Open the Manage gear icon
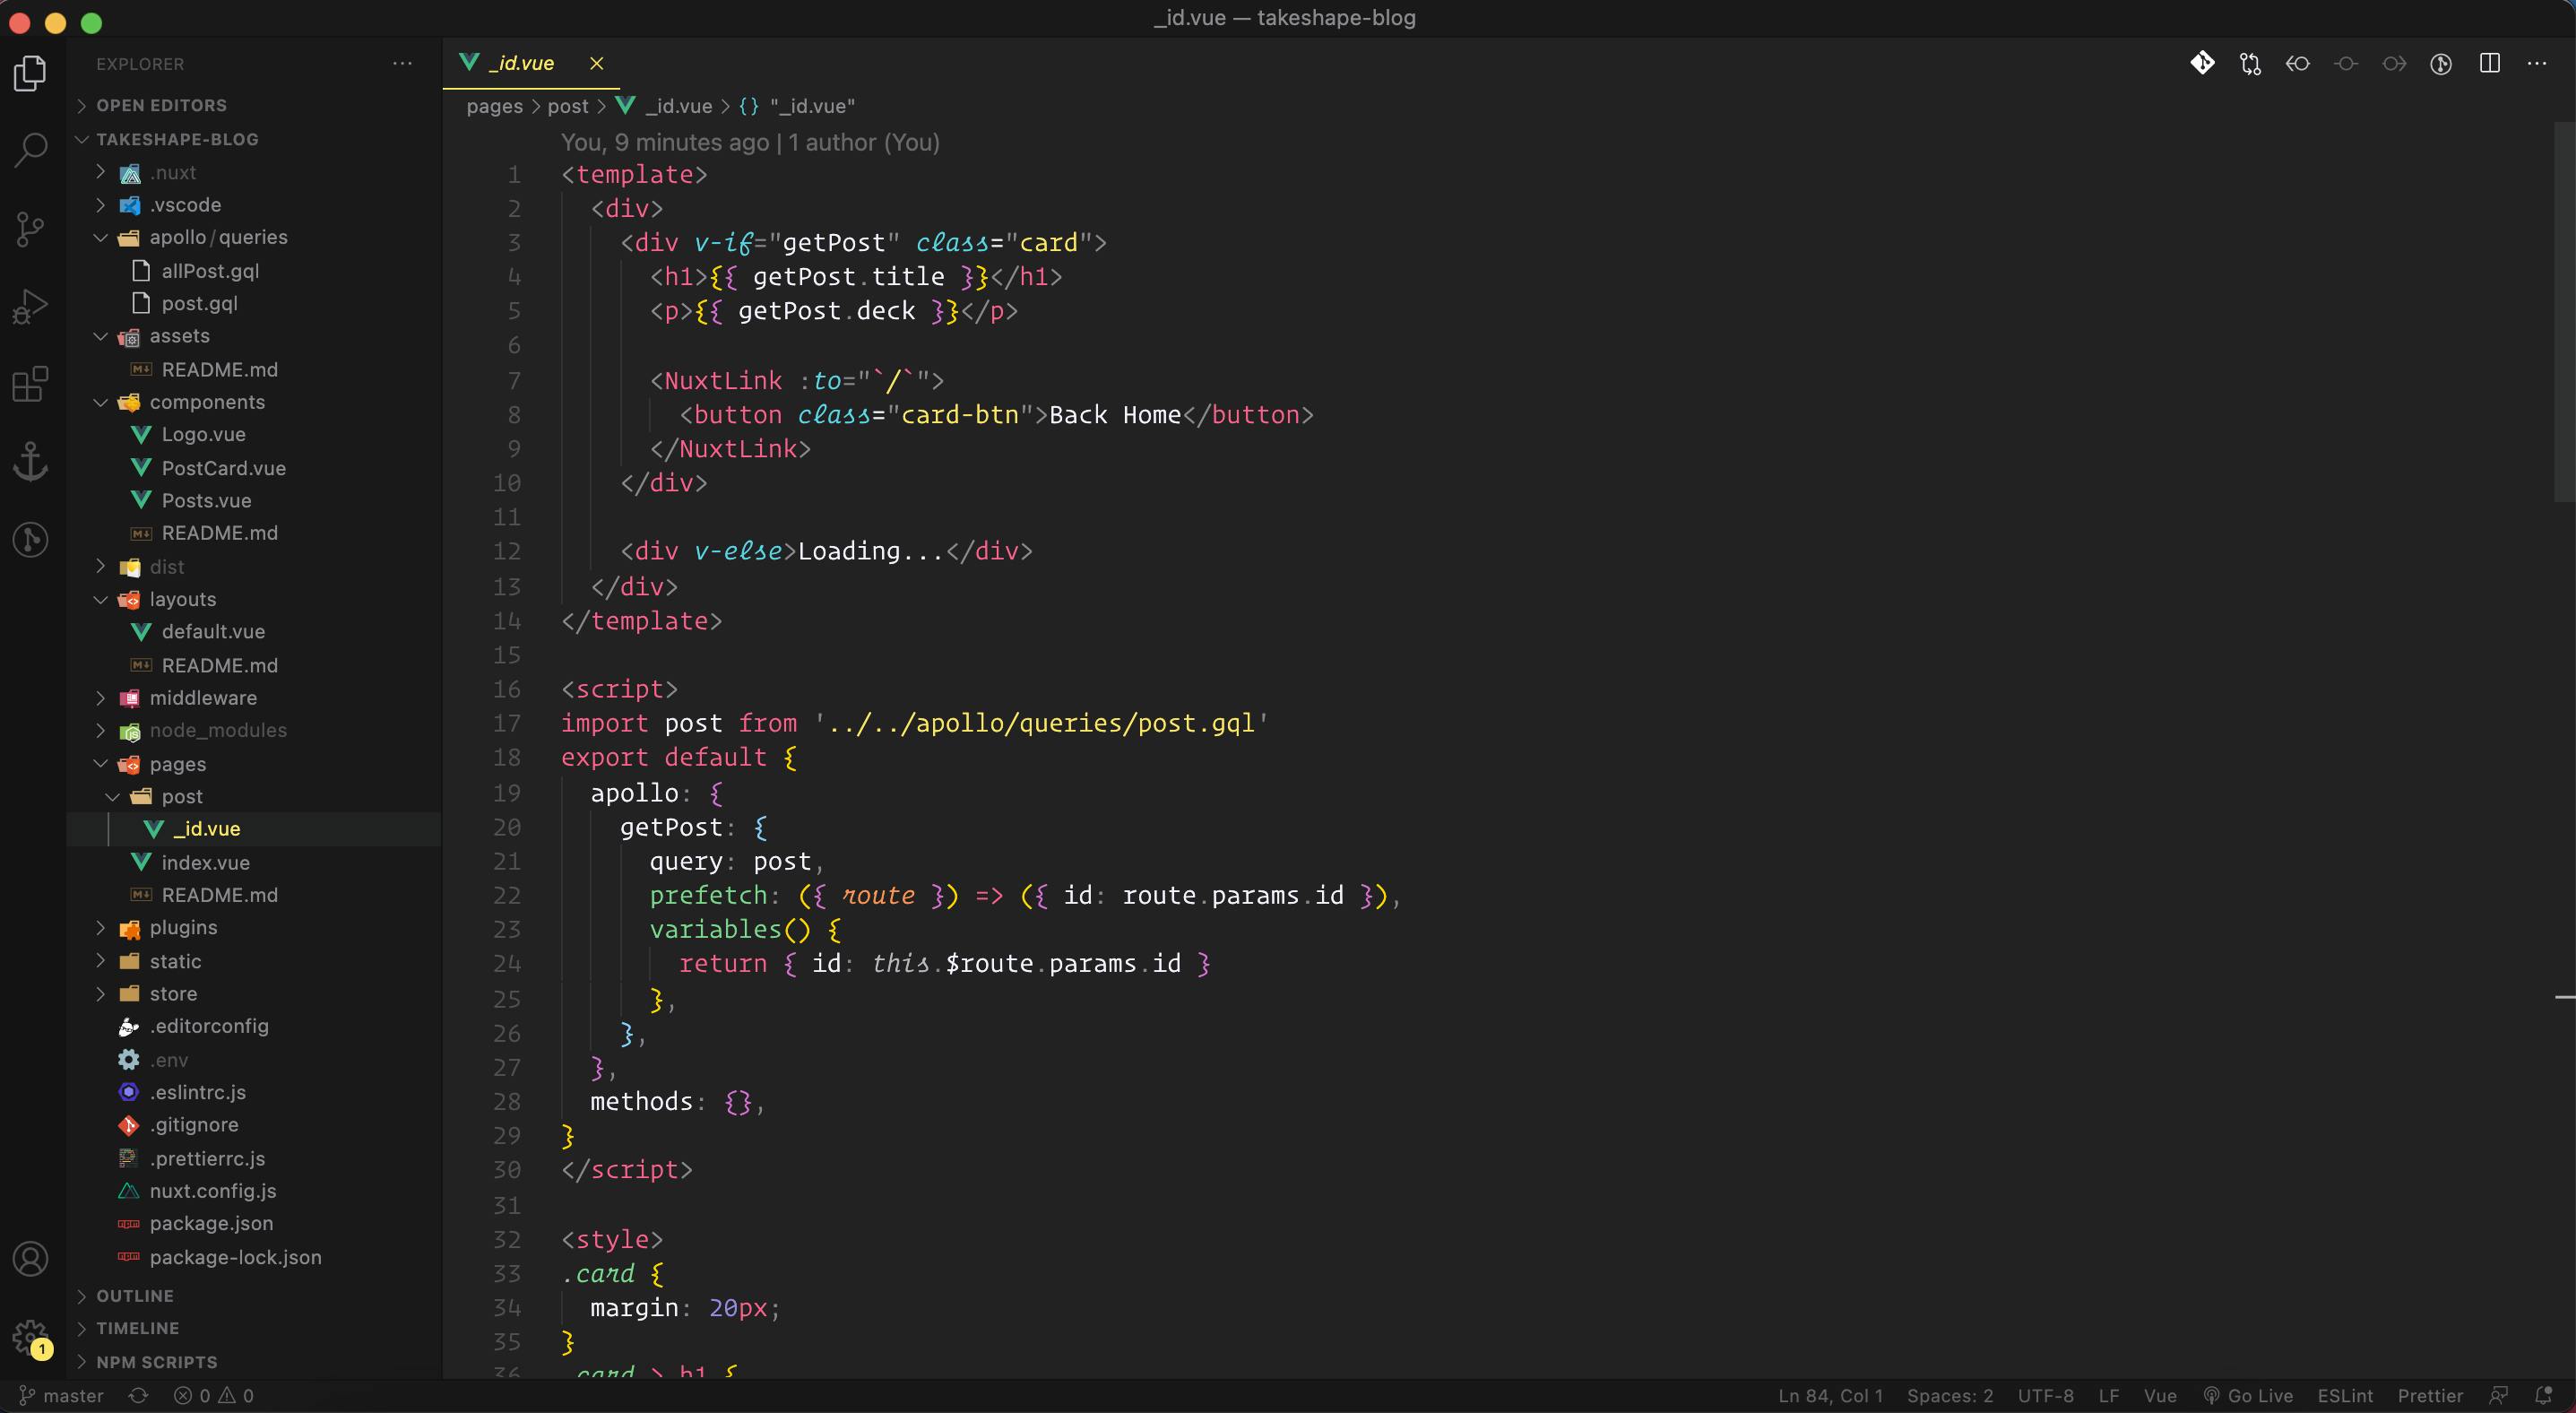Image resolution: width=2576 pixels, height=1413 pixels. [x=31, y=1337]
